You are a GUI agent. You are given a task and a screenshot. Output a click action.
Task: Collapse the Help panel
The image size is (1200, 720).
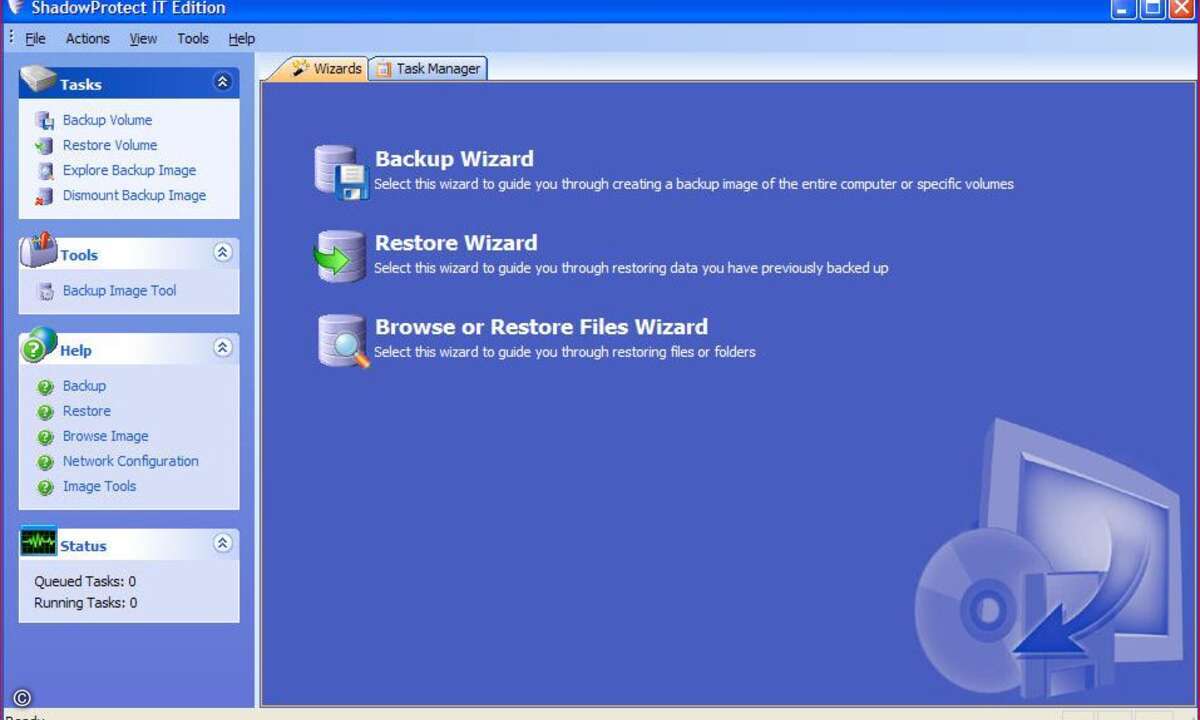pos(223,347)
